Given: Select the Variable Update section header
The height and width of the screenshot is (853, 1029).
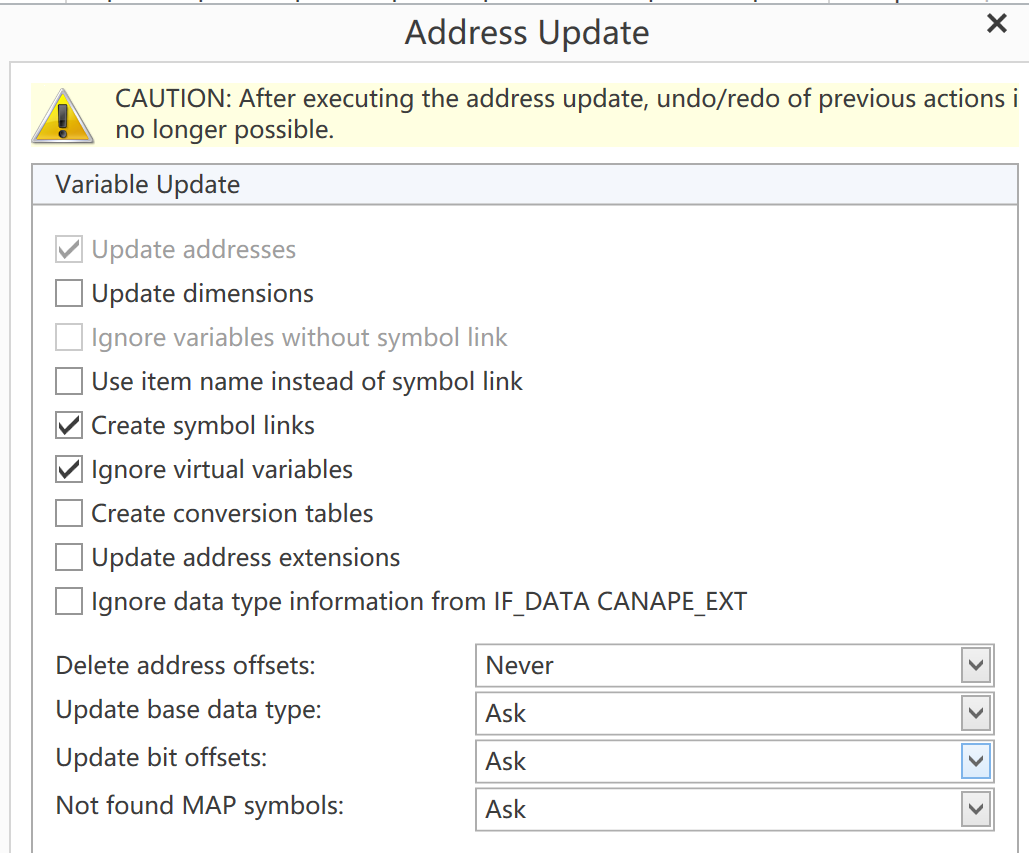Looking at the screenshot, I should pyautogui.click(x=148, y=185).
